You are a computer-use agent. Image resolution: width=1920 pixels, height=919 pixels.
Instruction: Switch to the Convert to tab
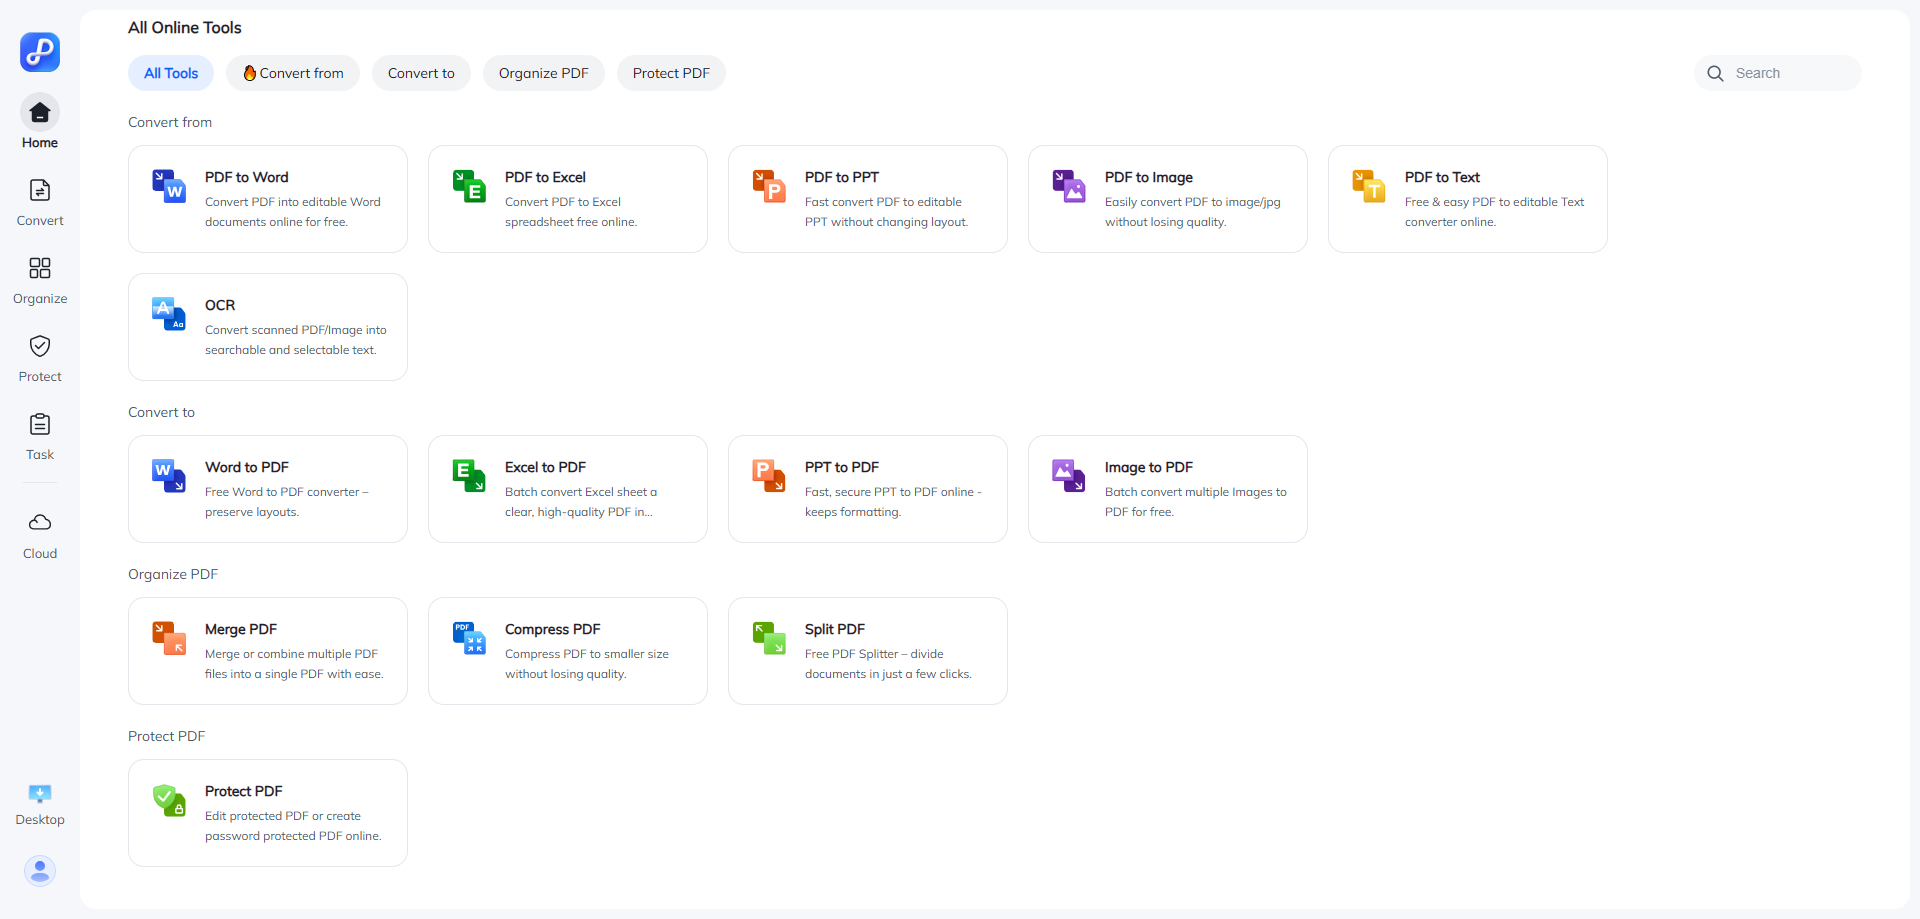point(421,73)
